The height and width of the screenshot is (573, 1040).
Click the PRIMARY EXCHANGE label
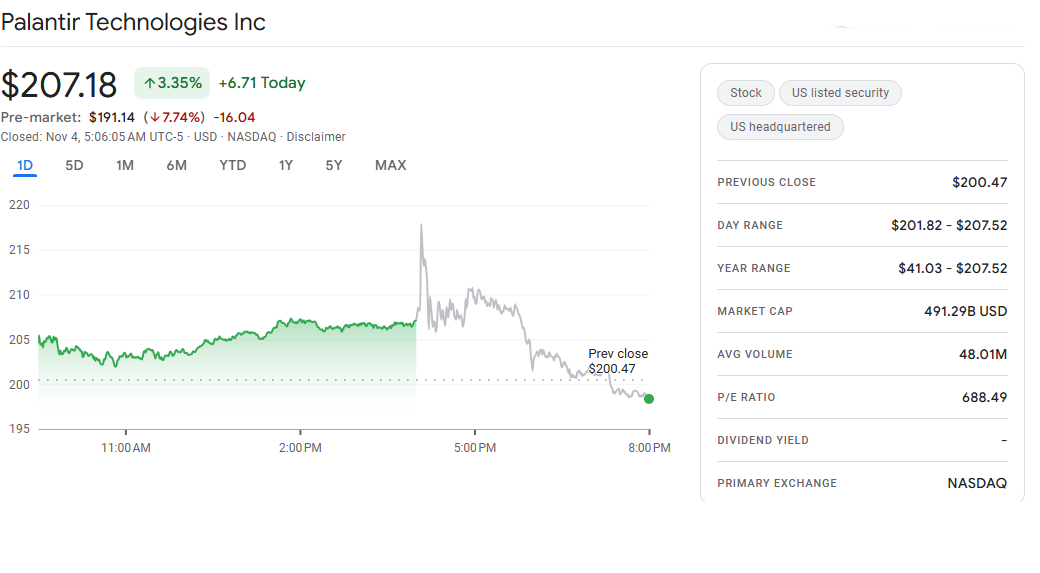coord(777,483)
